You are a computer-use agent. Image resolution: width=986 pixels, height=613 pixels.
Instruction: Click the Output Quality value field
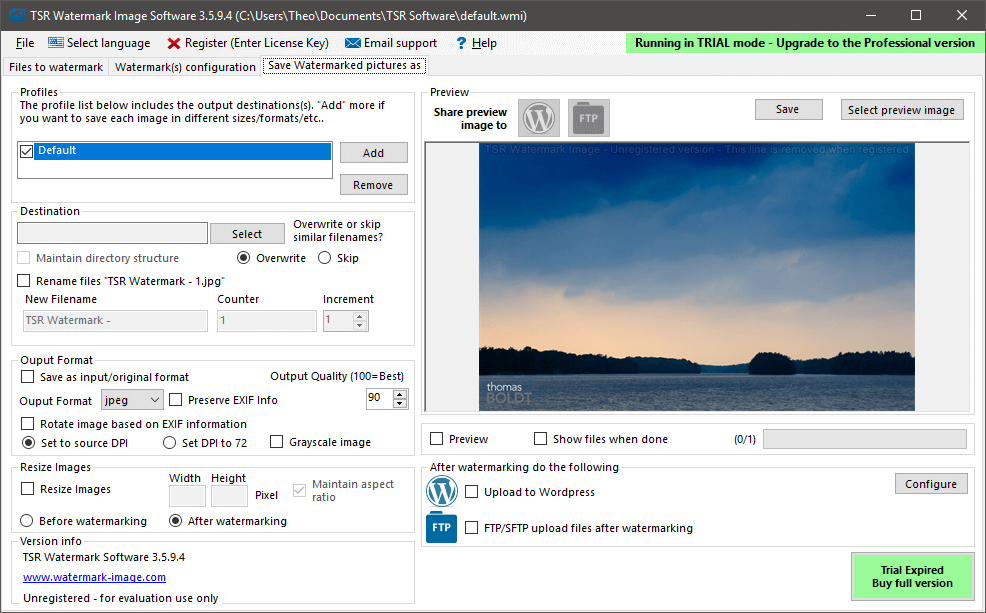(x=380, y=399)
